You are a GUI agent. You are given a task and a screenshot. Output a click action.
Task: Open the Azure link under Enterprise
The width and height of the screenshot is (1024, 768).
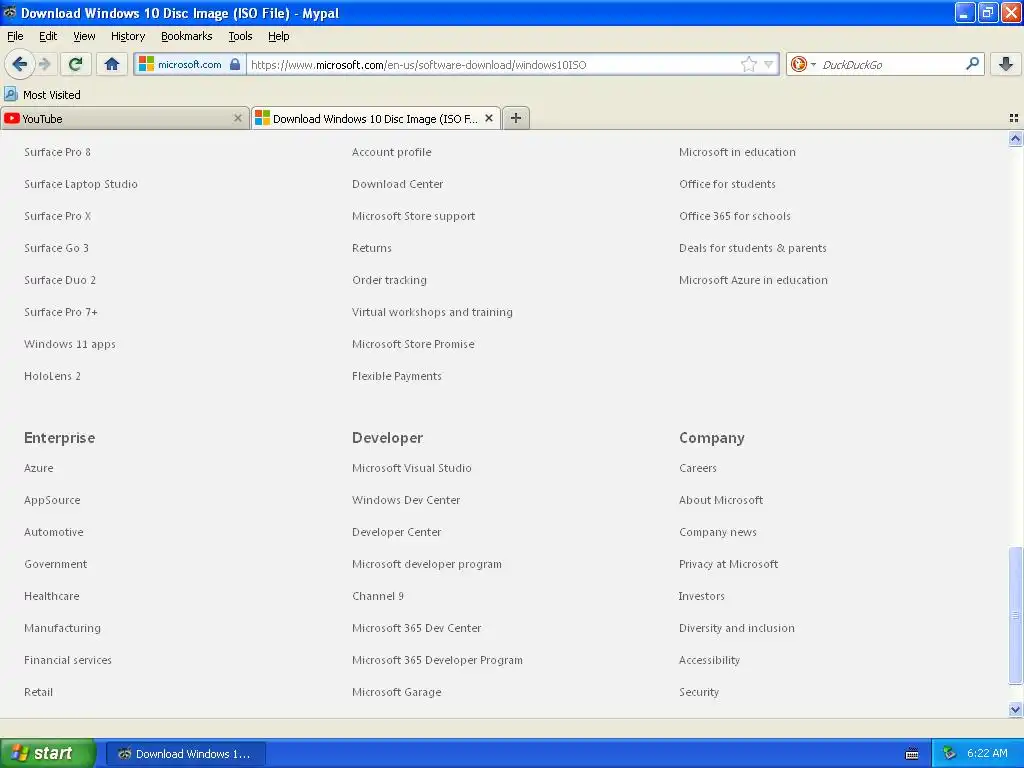click(x=39, y=468)
